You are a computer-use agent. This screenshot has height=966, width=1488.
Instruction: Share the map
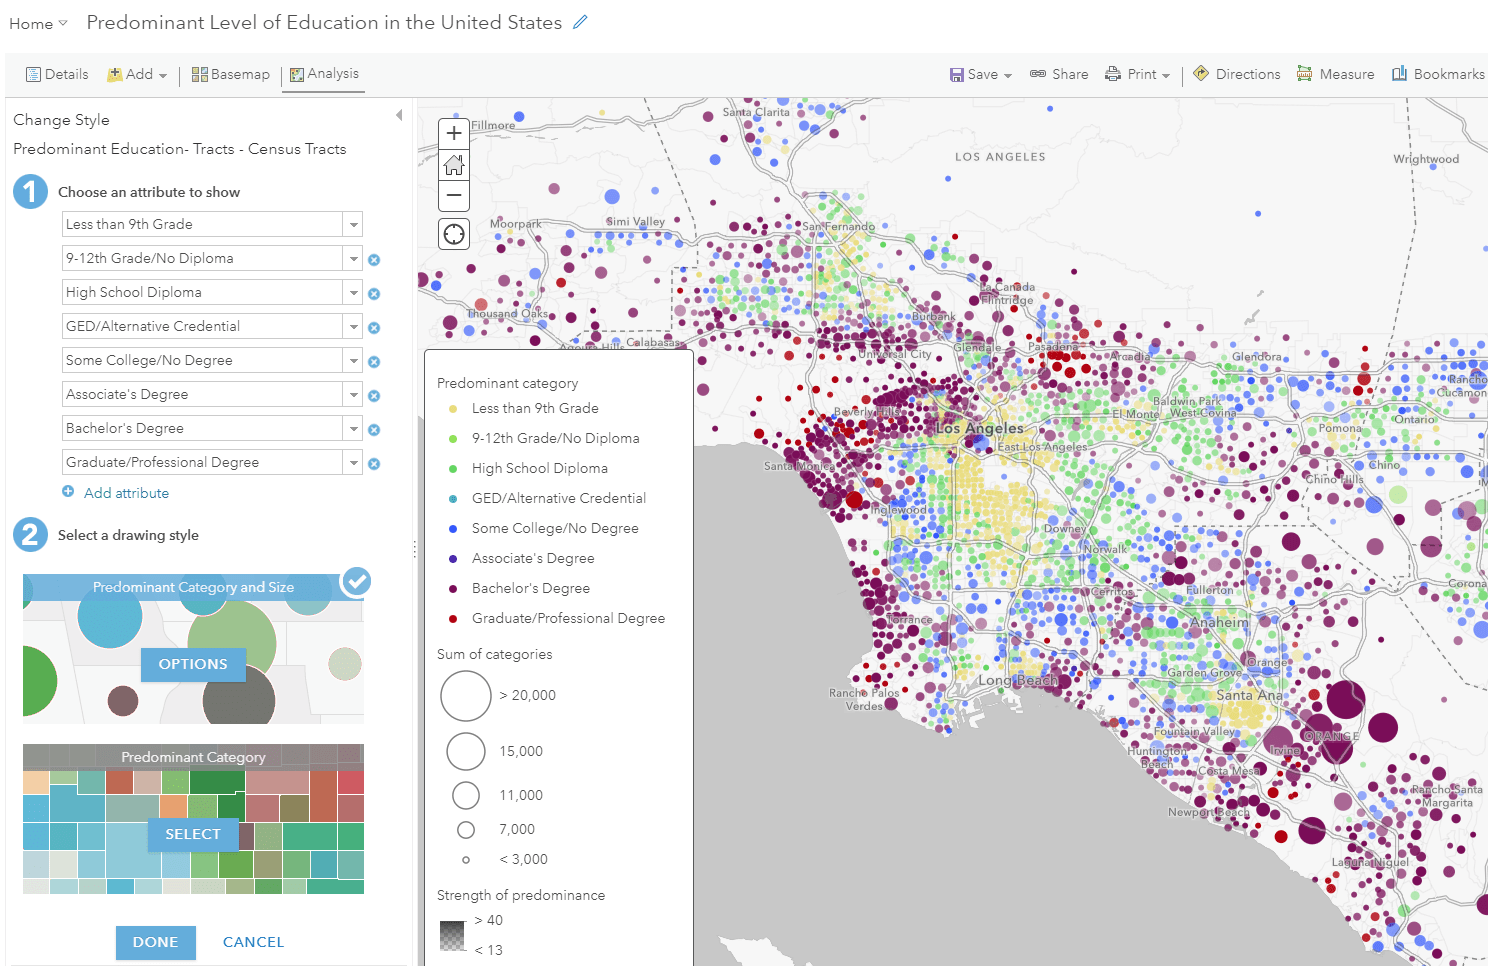point(1059,74)
